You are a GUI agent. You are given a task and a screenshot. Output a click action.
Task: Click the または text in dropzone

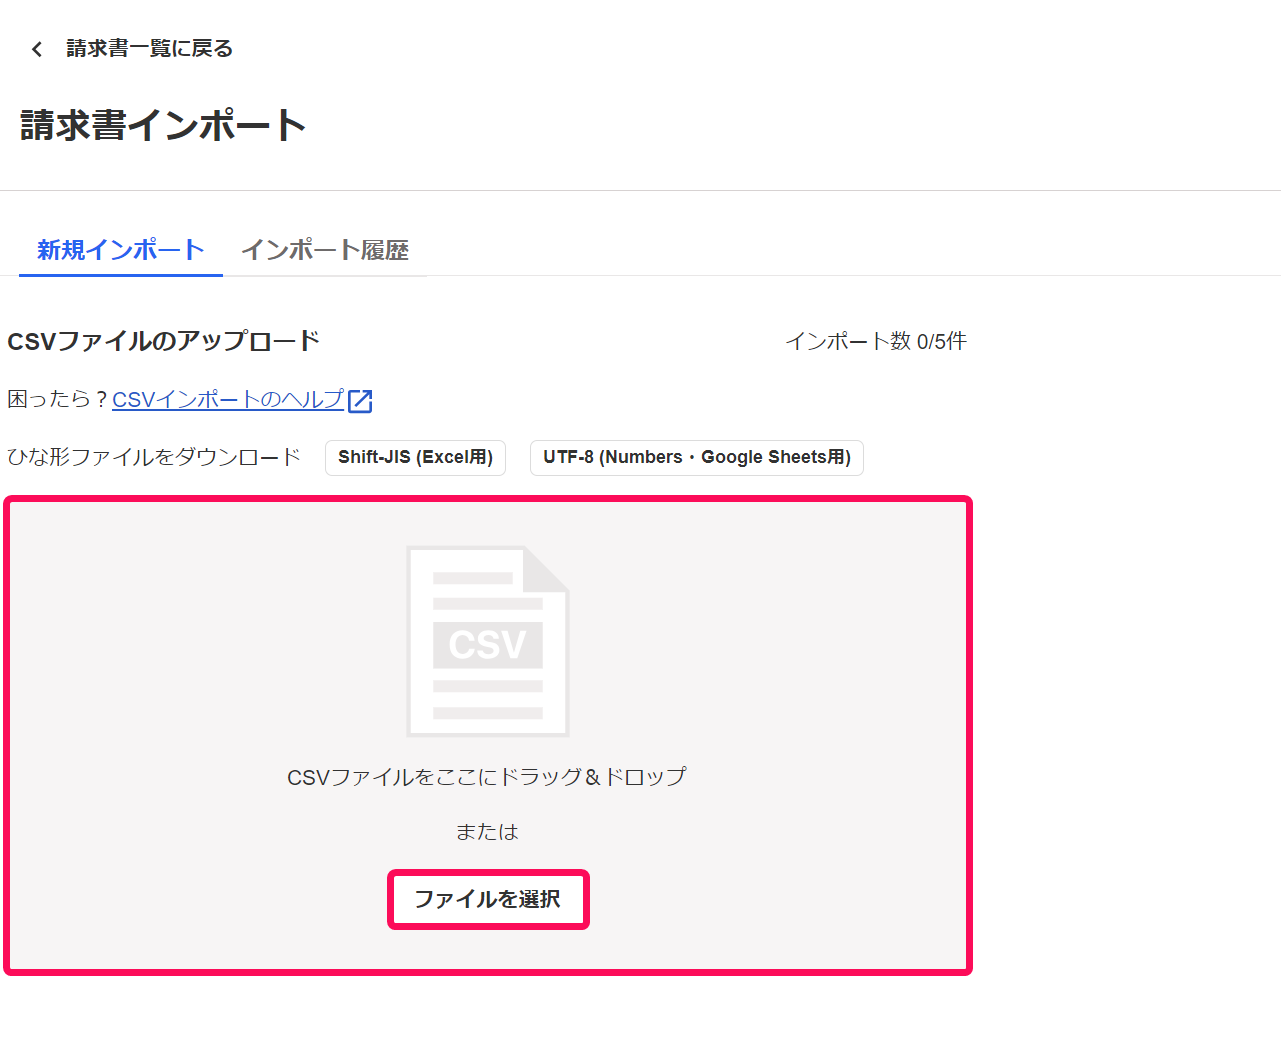tap(487, 832)
